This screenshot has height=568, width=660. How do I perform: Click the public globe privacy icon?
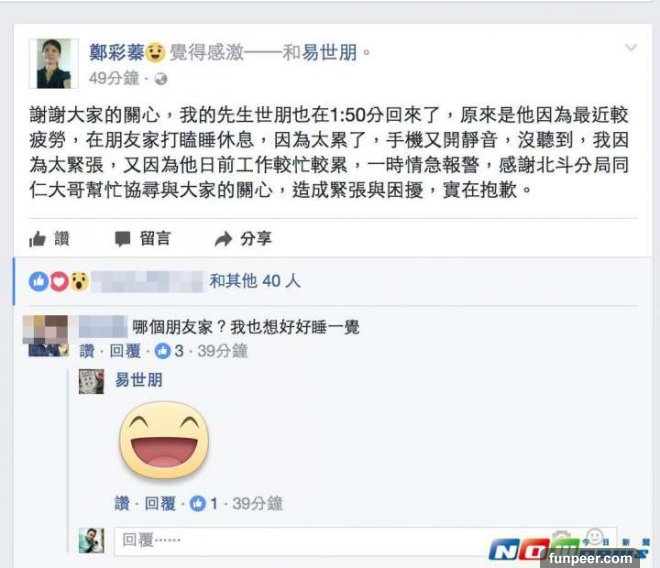[161, 79]
